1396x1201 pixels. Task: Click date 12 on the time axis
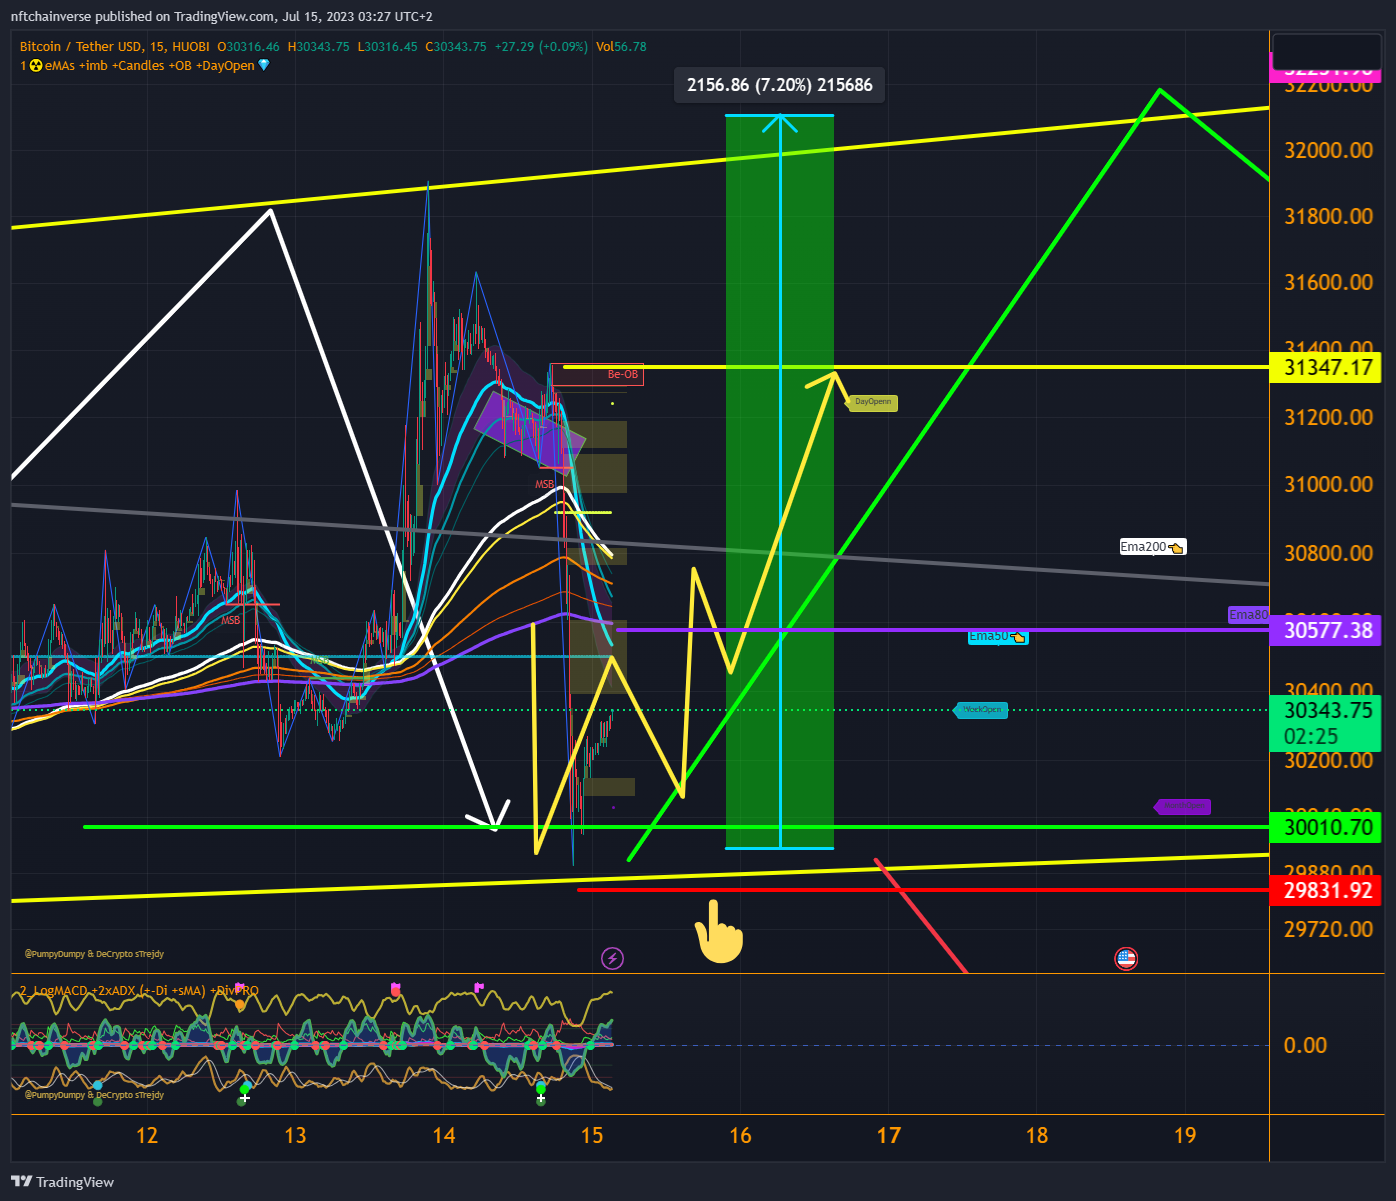tap(147, 1135)
